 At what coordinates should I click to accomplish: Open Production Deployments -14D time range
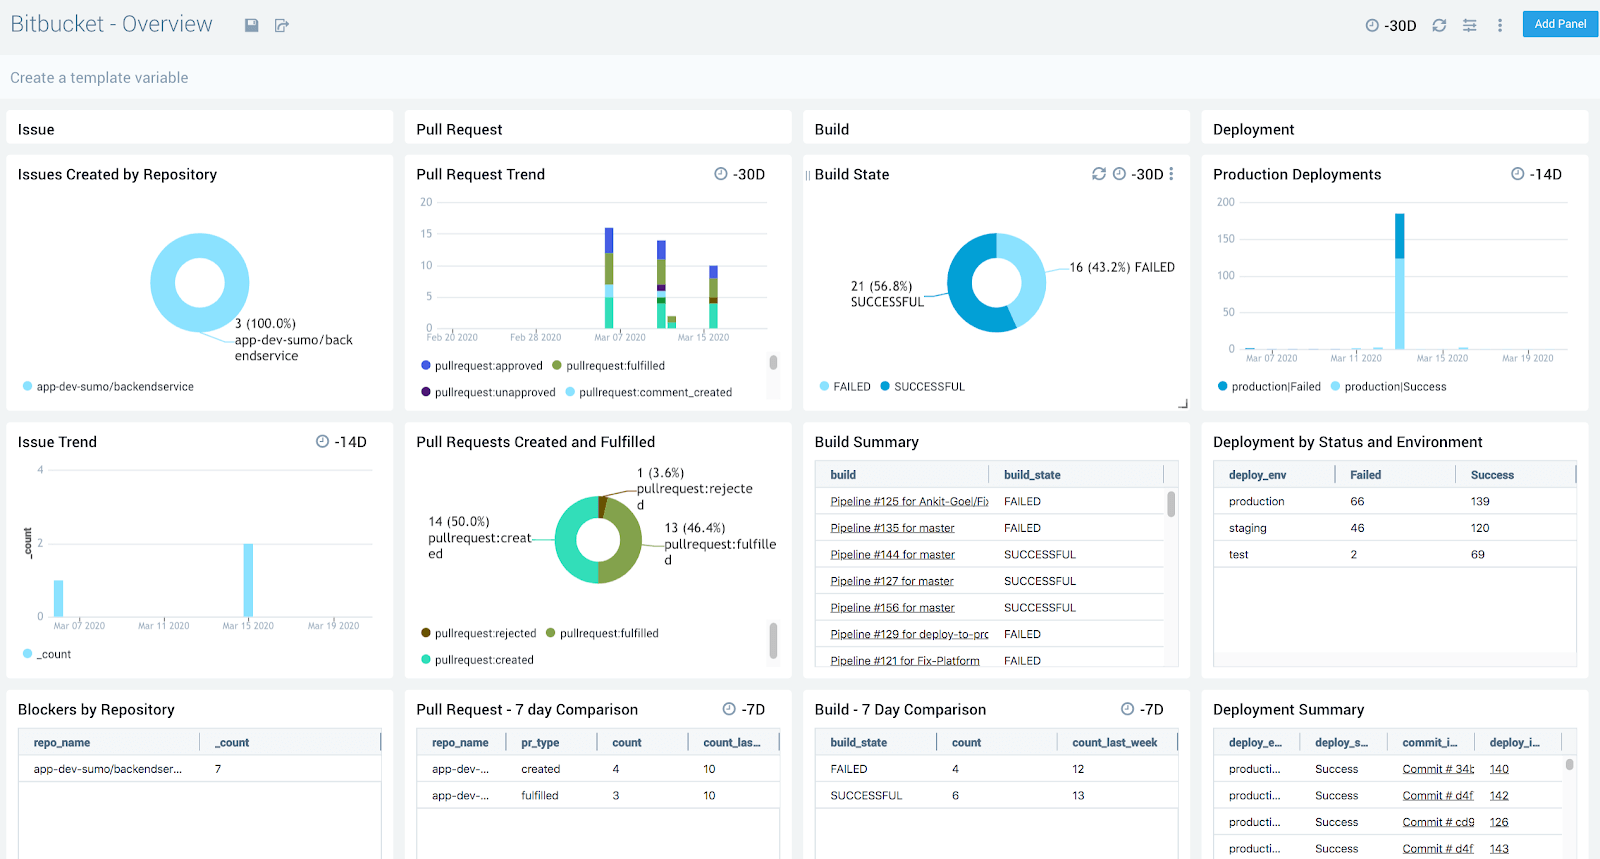tap(1536, 174)
